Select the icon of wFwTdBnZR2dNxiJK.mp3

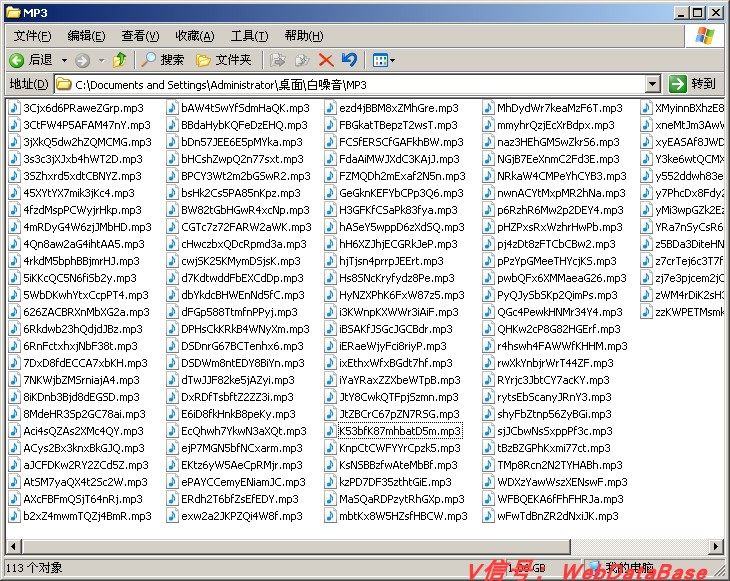488,516
